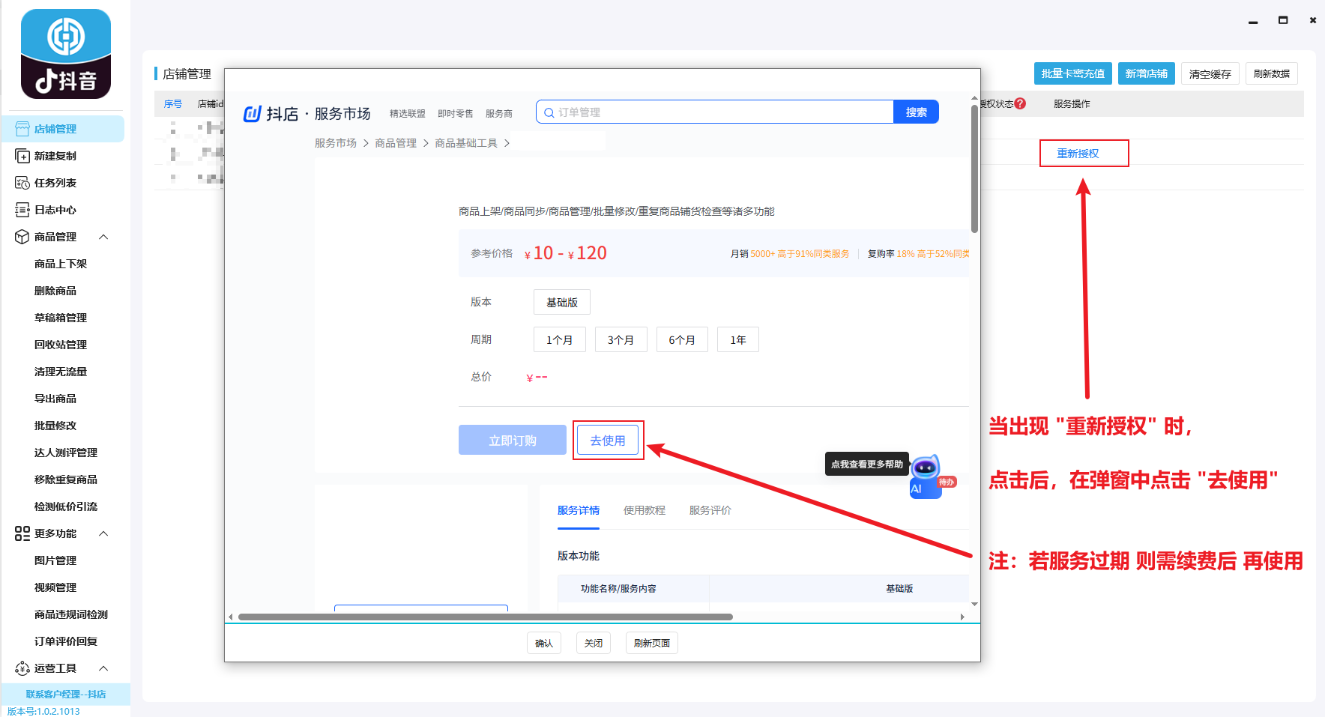
Task: Collapse the 更多功能 section chevron
Action: pos(103,534)
